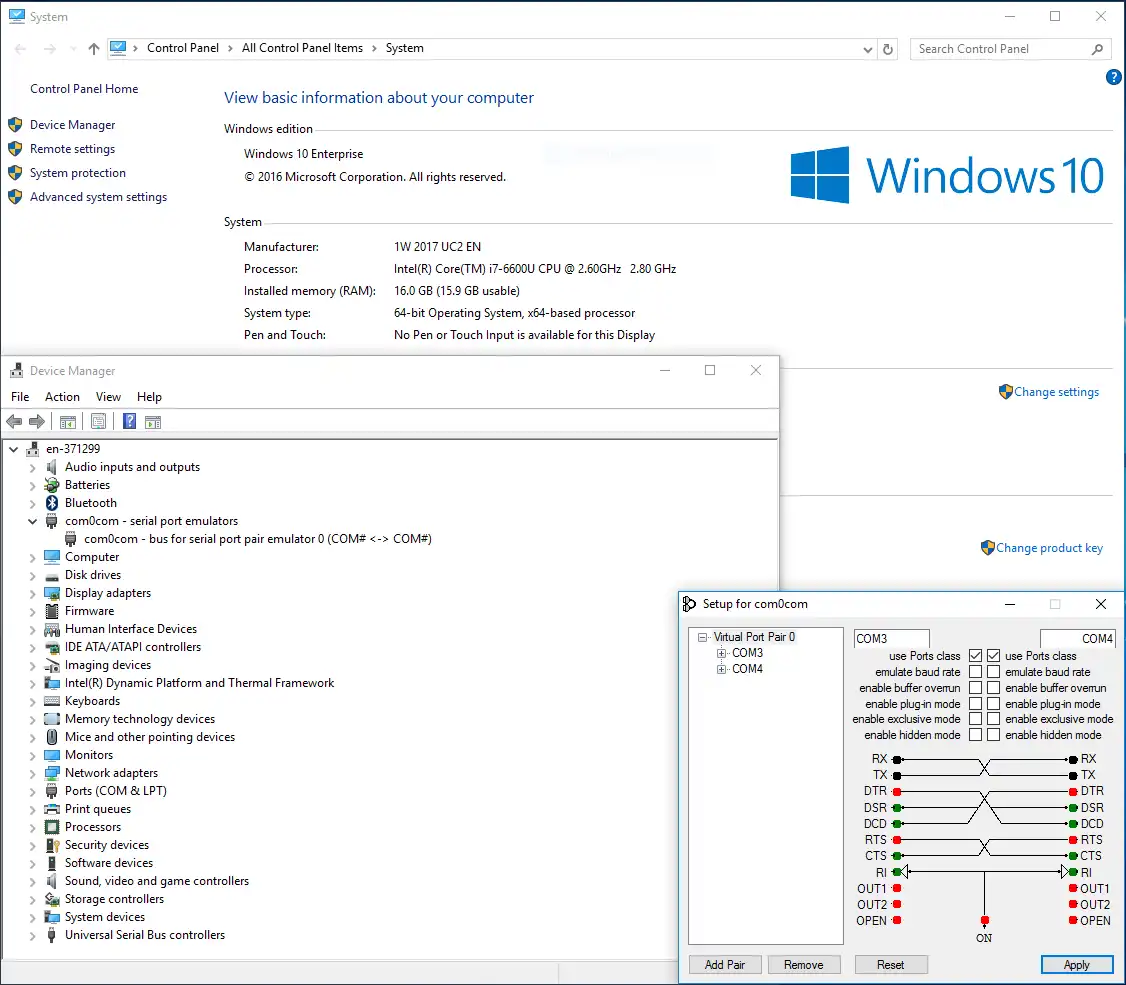The width and height of the screenshot is (1126, 985).
Task: Expand the Ports (COM & LPT) node
Action: coord(32,791)
